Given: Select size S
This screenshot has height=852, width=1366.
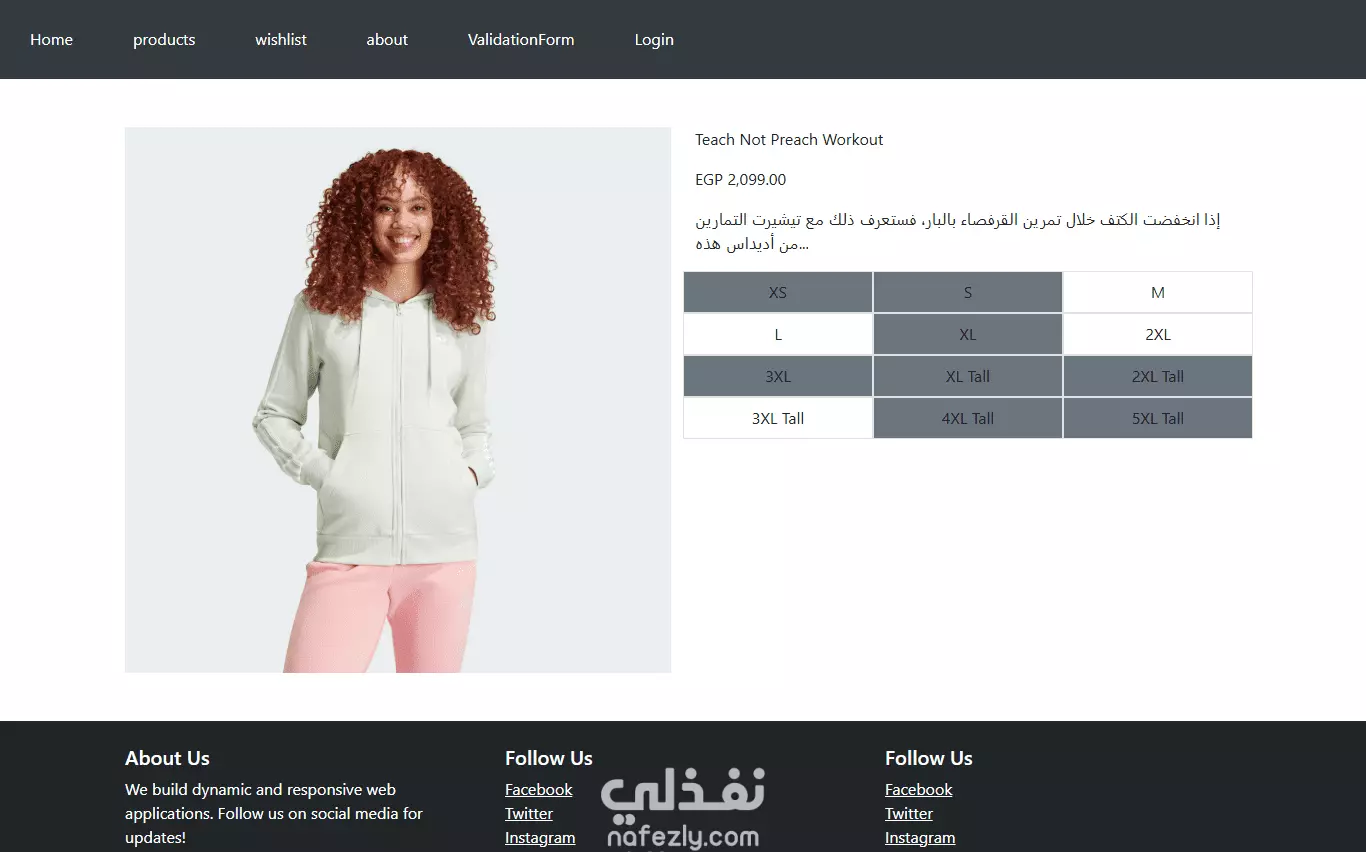Looking at the screenshot, I should [968, 292].
